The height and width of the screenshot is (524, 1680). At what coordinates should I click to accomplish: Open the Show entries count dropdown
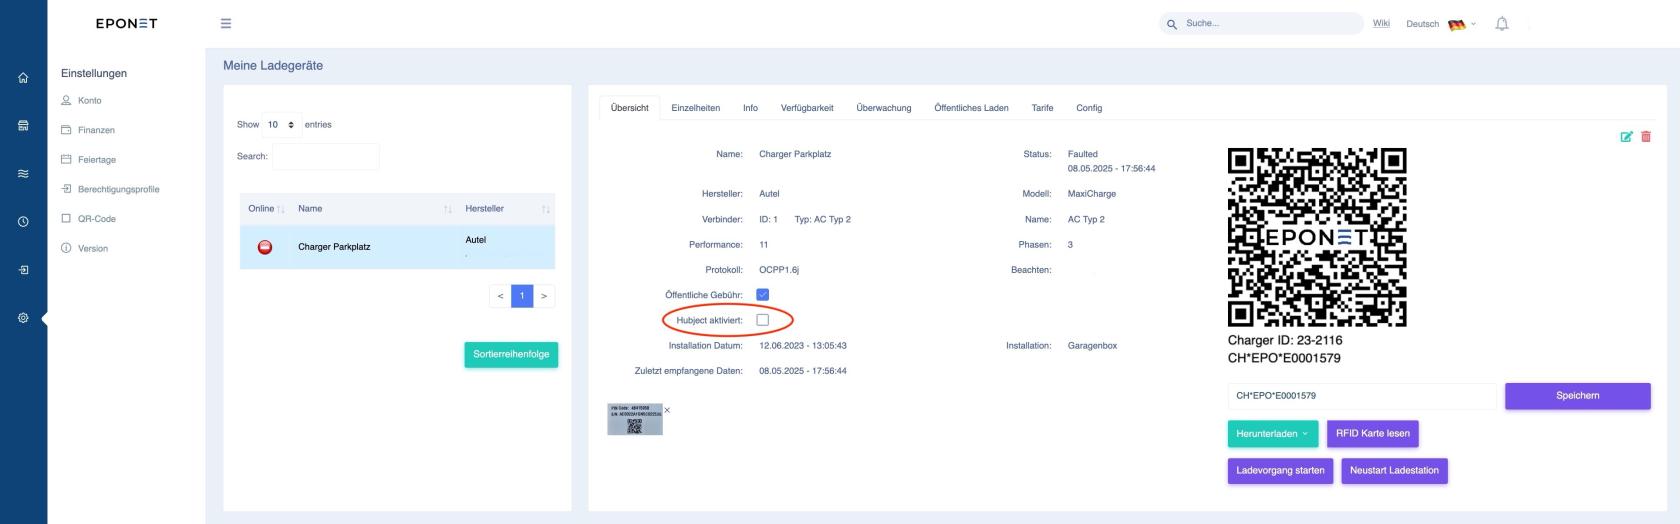pyautogui.click(x=281, y=125)
